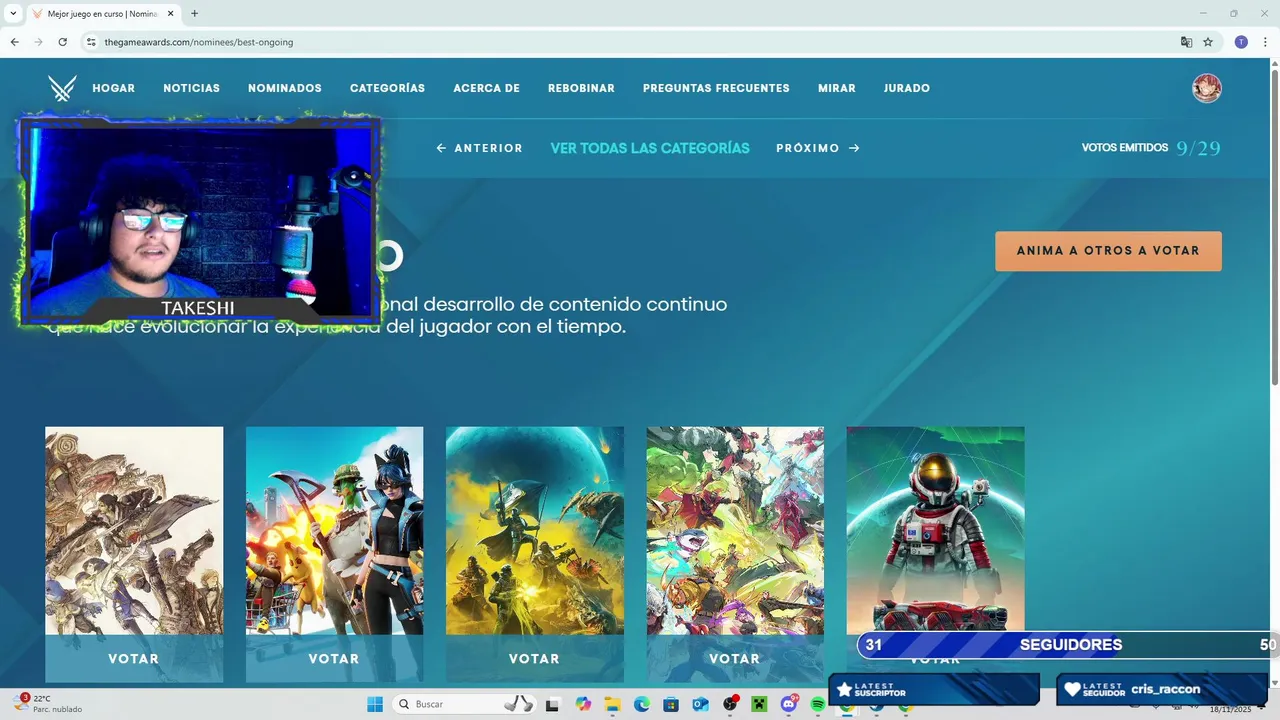The height and width of the screenshot is (720, 1280).
Task: Select the astronaut cover thumbnail
Action: click(935, 529)
